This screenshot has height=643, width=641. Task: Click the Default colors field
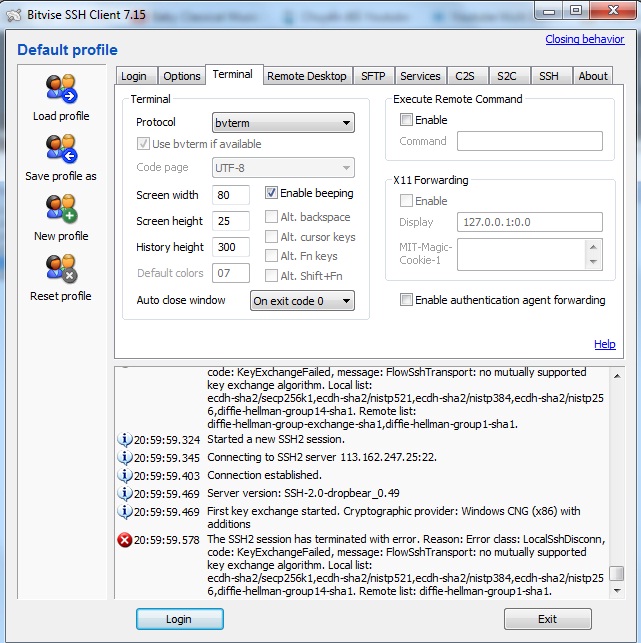[231, 273]
